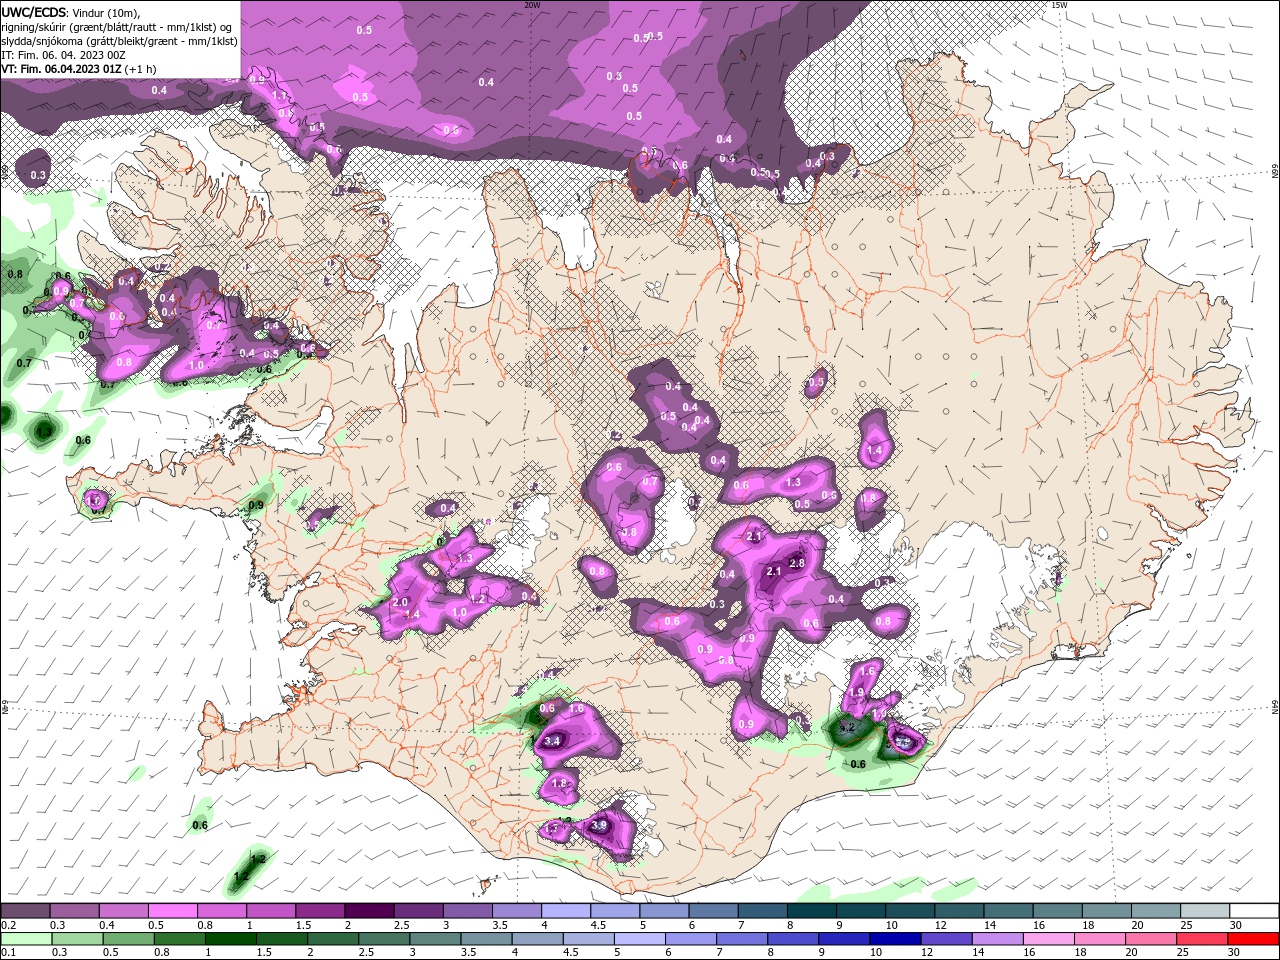The width and height of the screenshot is (1280, 960).
Task: Click the grayish-purple 0.2 swatch in the snow legend
Action: pos(25,911)
